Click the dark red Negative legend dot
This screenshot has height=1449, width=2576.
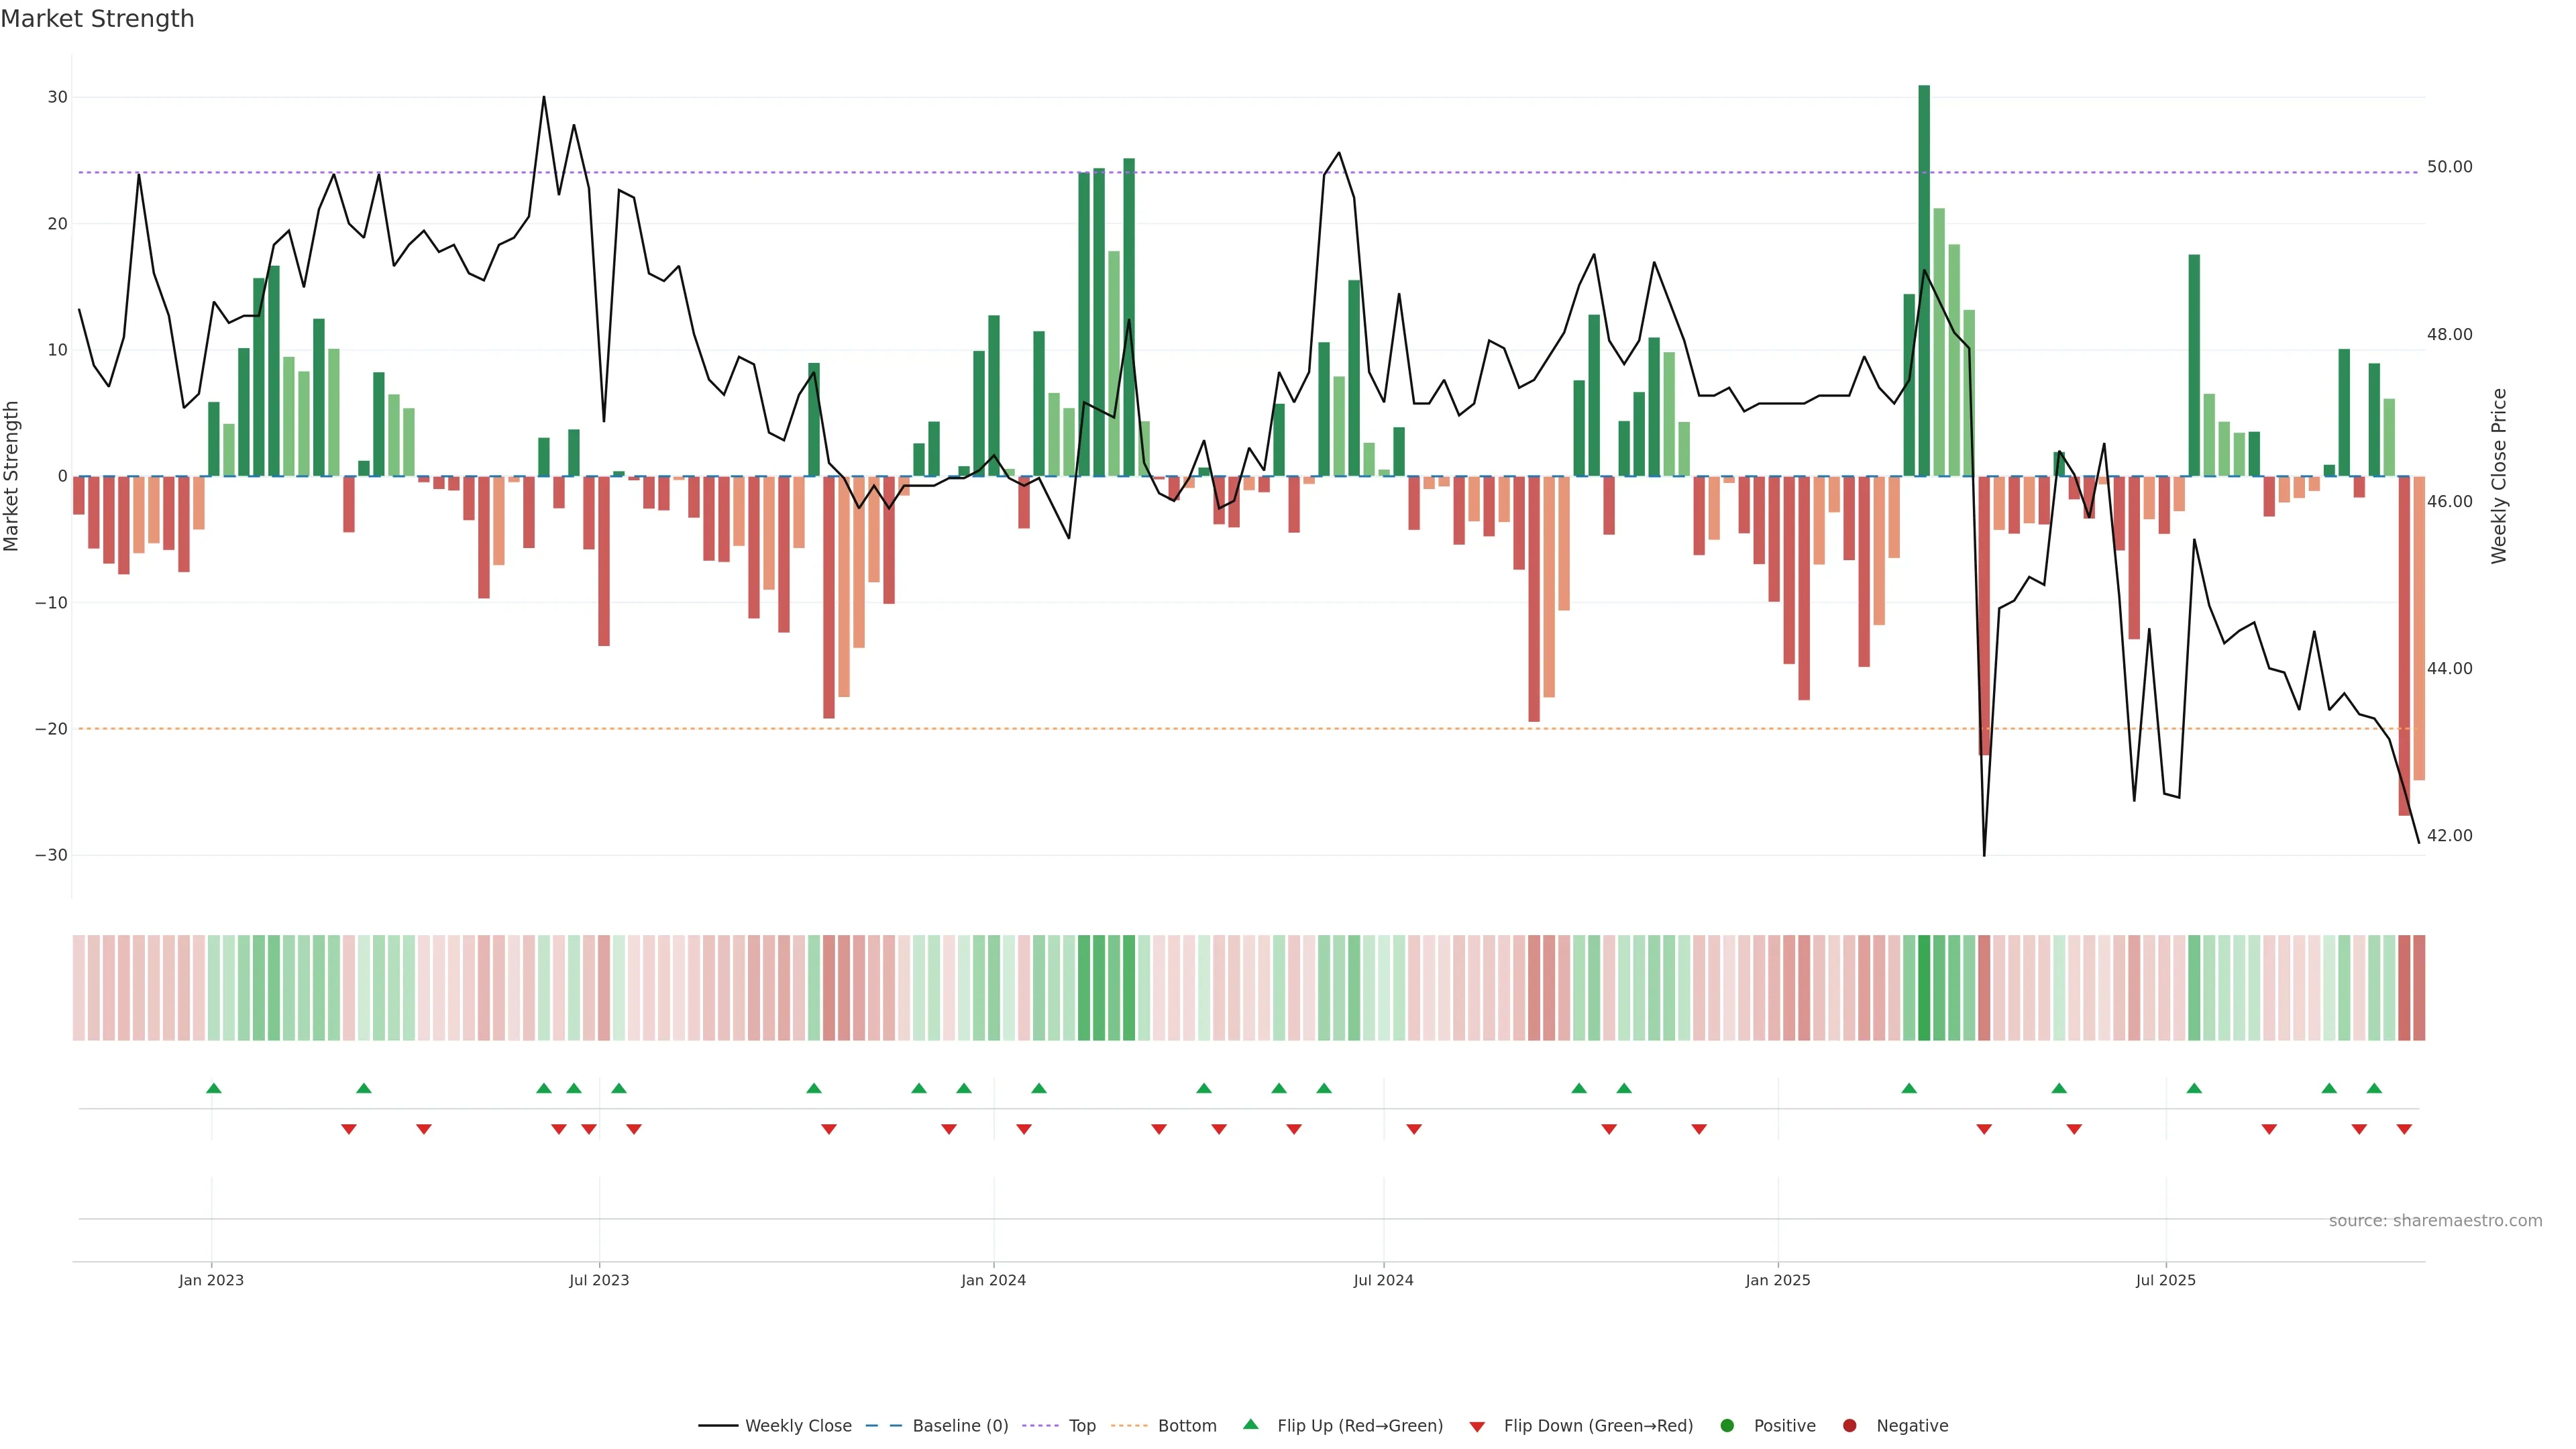1849,1426
